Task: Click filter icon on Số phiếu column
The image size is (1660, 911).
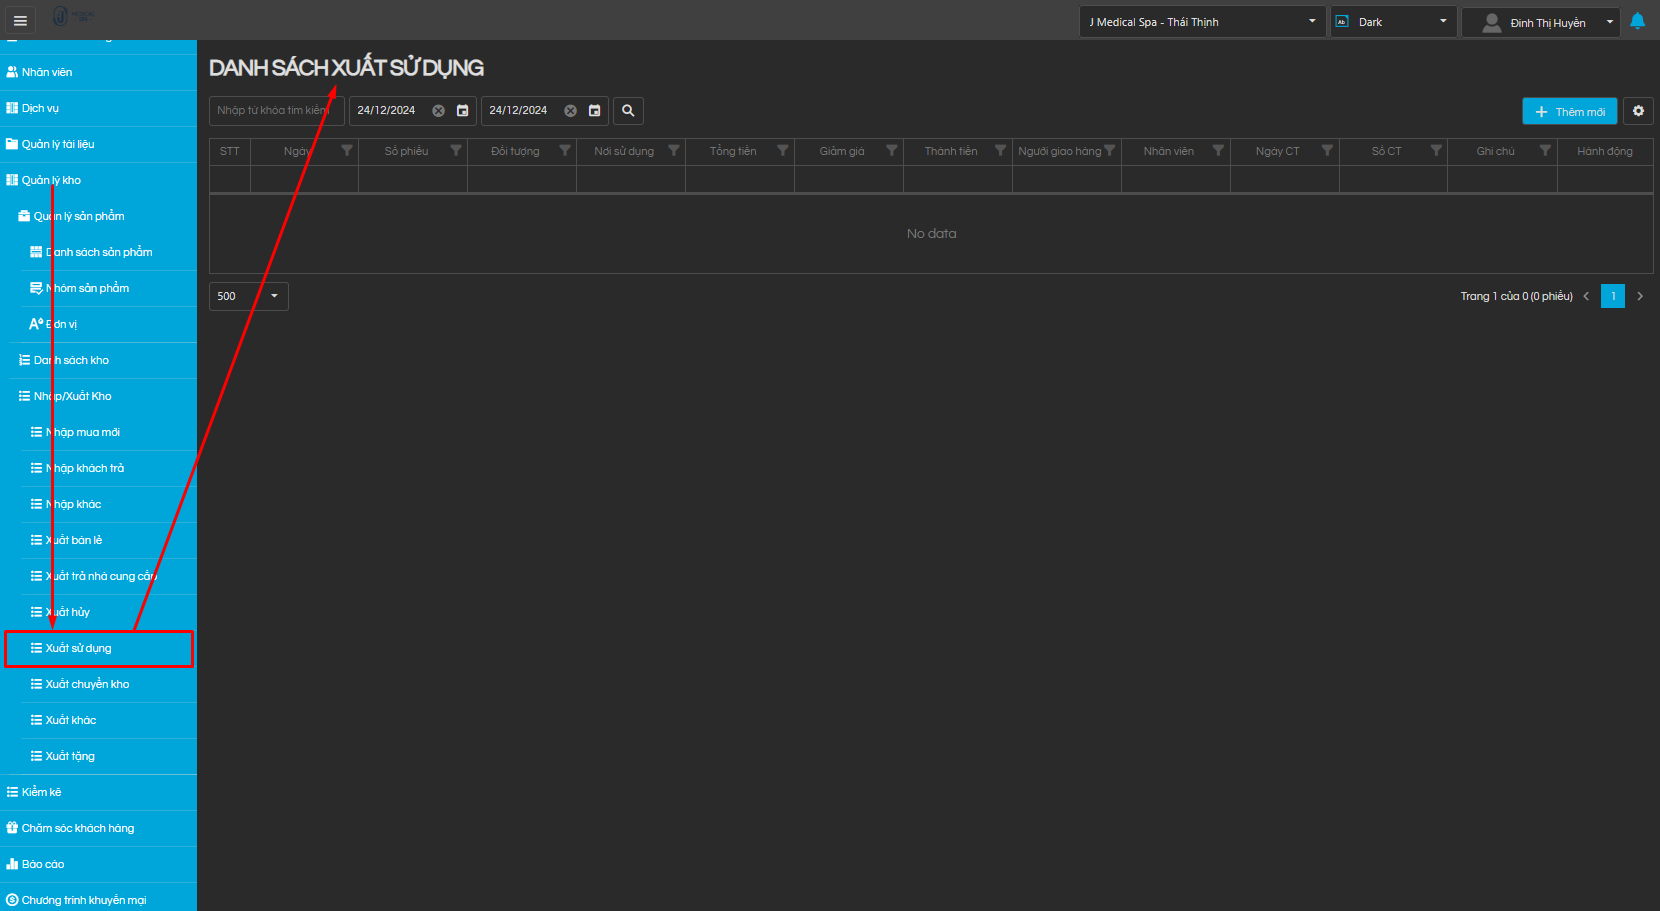Action: [456, 151]
